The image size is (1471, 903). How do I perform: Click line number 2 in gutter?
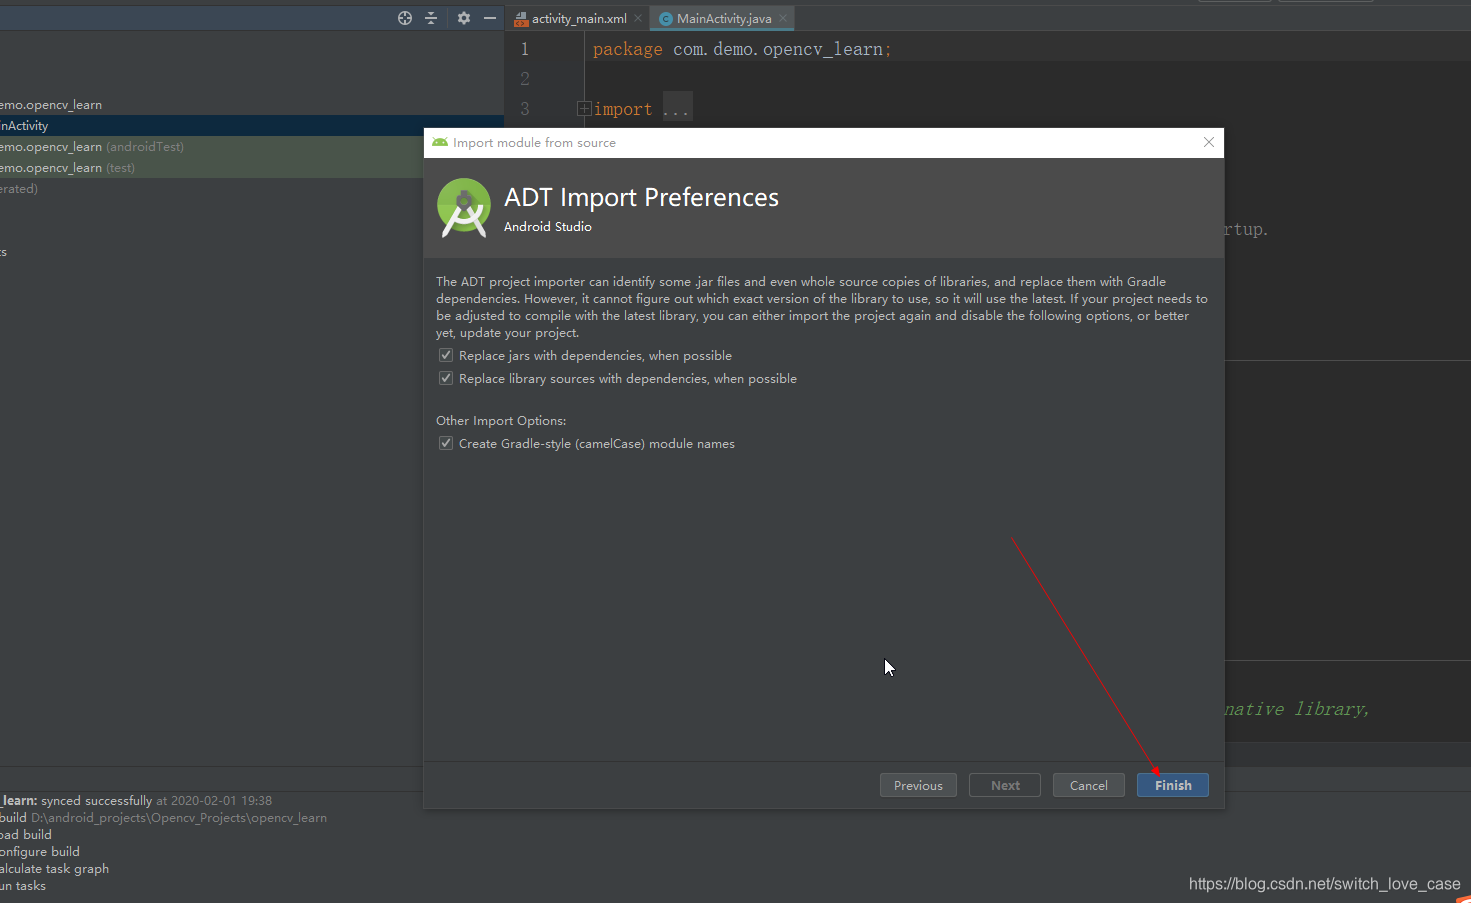coord(525,78)
